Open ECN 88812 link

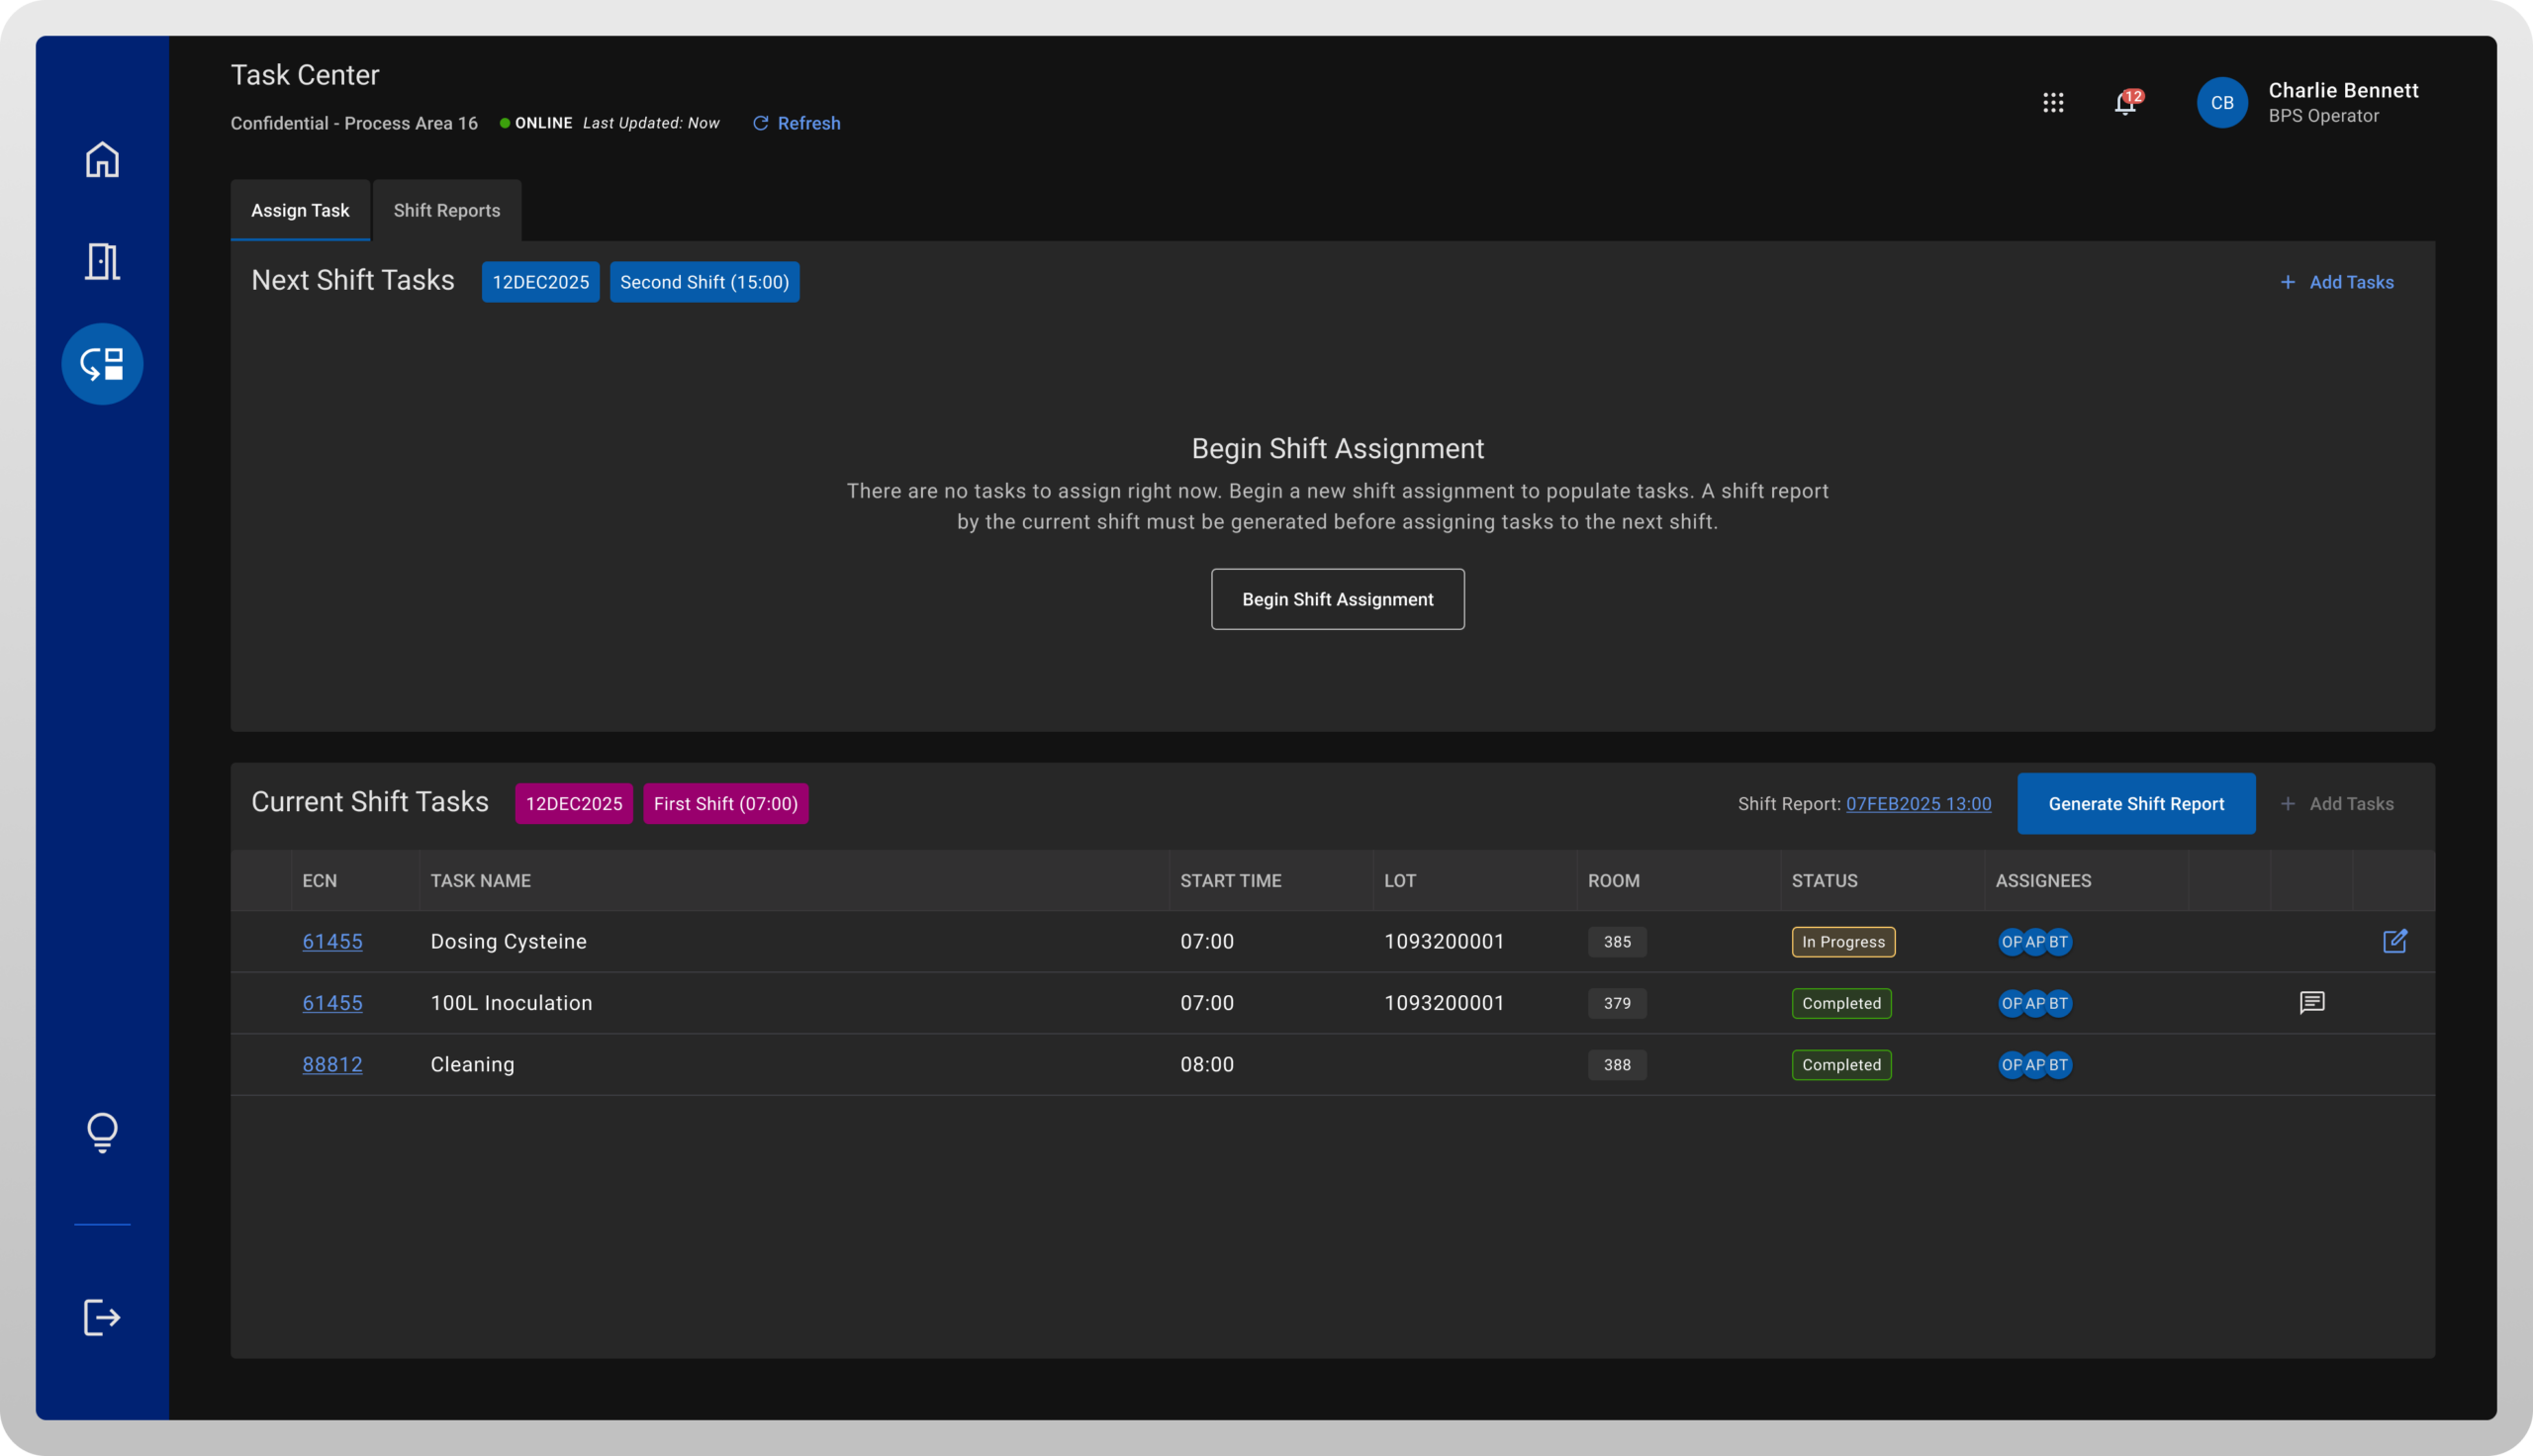(x=332, y=1064)
